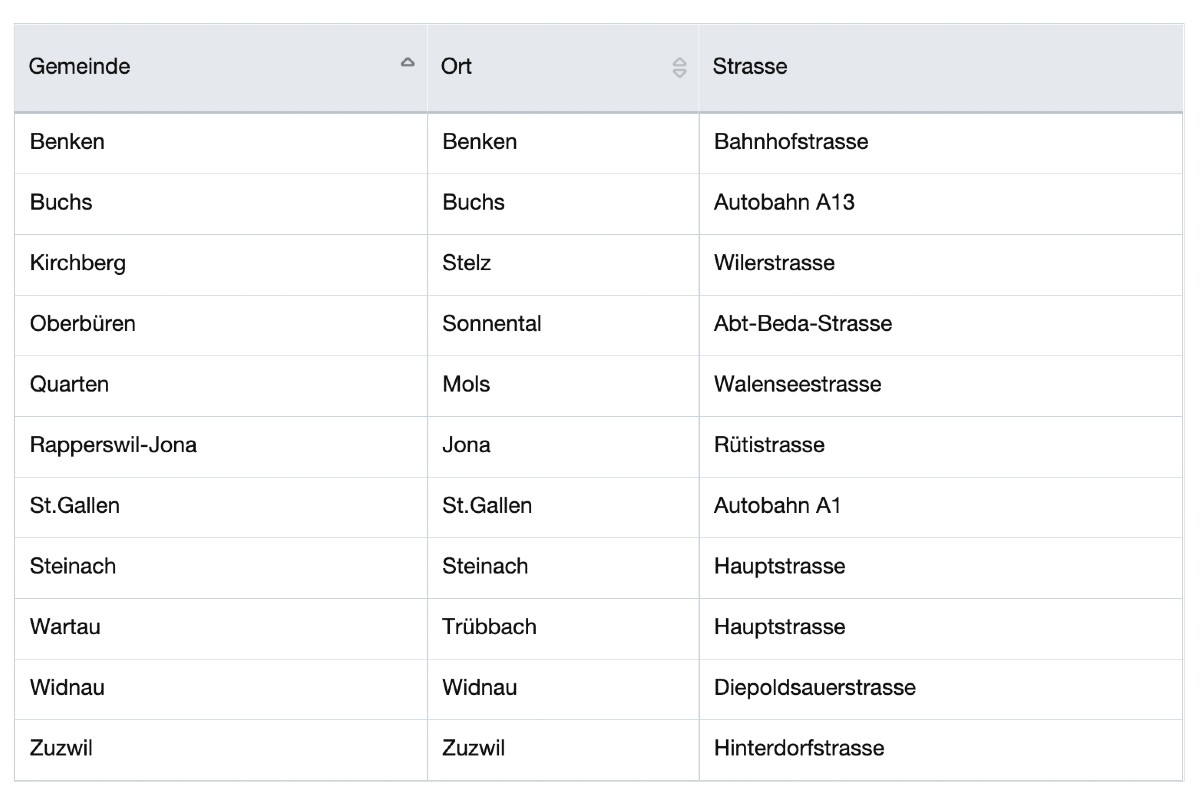
Task: Click the Sonnental Ort cell
Action: click(491, 324)
